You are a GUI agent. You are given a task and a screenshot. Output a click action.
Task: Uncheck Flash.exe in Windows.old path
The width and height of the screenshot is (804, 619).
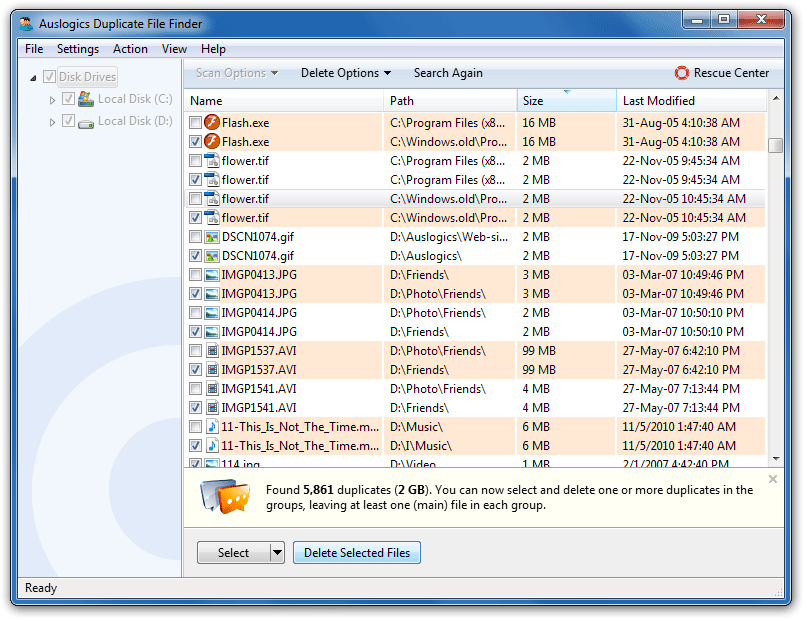[195, 142]
